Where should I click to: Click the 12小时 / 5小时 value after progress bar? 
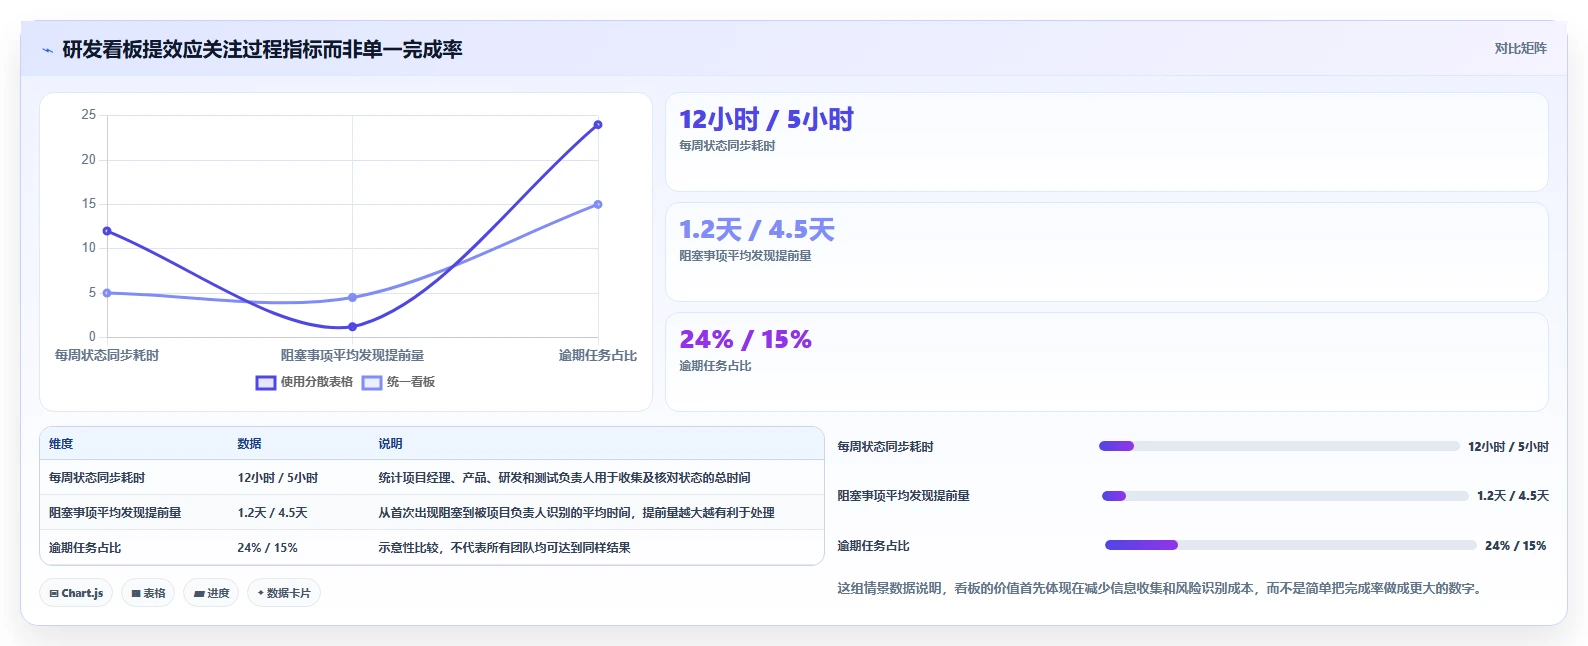(x=1508, y=447)
